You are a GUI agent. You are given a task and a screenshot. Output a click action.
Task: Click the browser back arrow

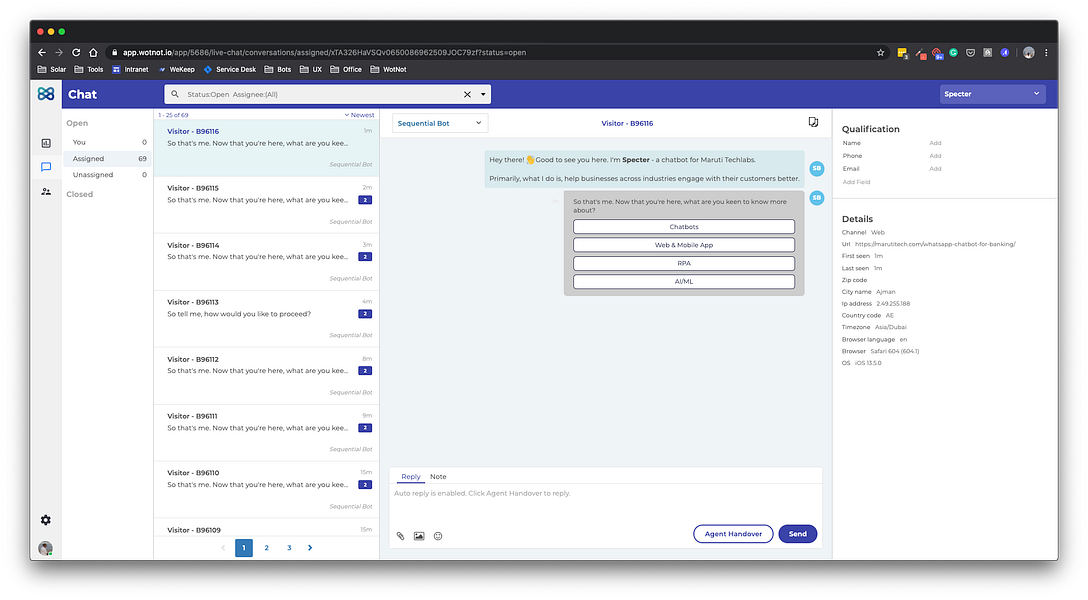(x=42, y=52)
